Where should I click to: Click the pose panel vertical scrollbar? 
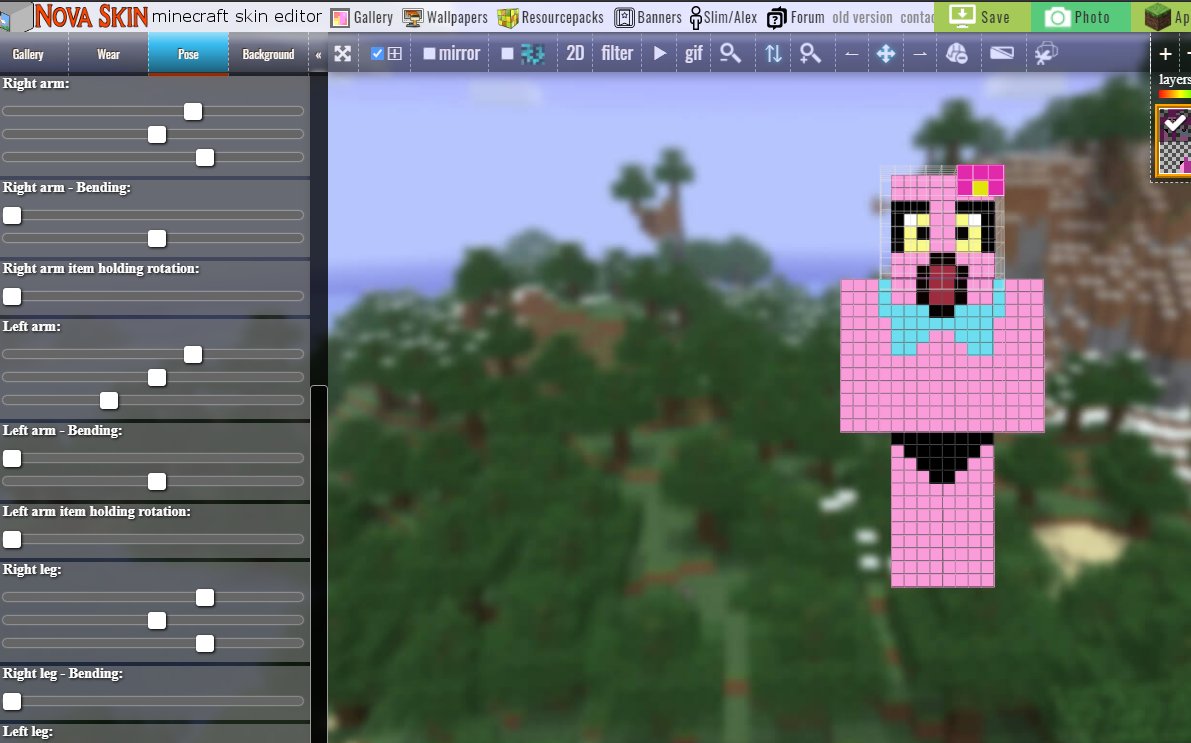point(319,564)
